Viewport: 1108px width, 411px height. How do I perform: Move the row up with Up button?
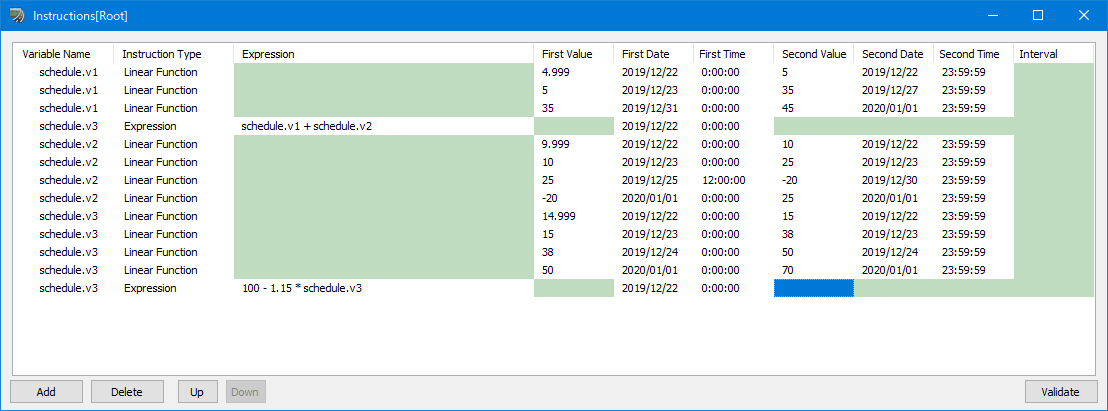pyautogui.click(x=197, y=392)
